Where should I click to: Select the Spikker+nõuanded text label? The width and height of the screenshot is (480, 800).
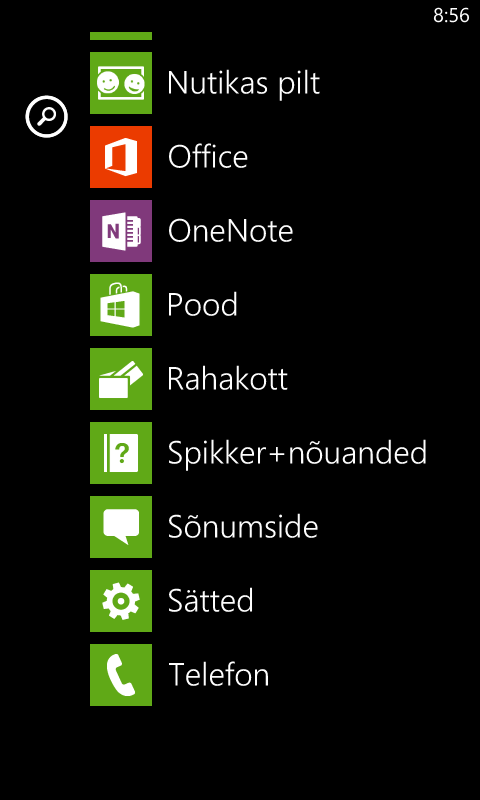[297, 452]
